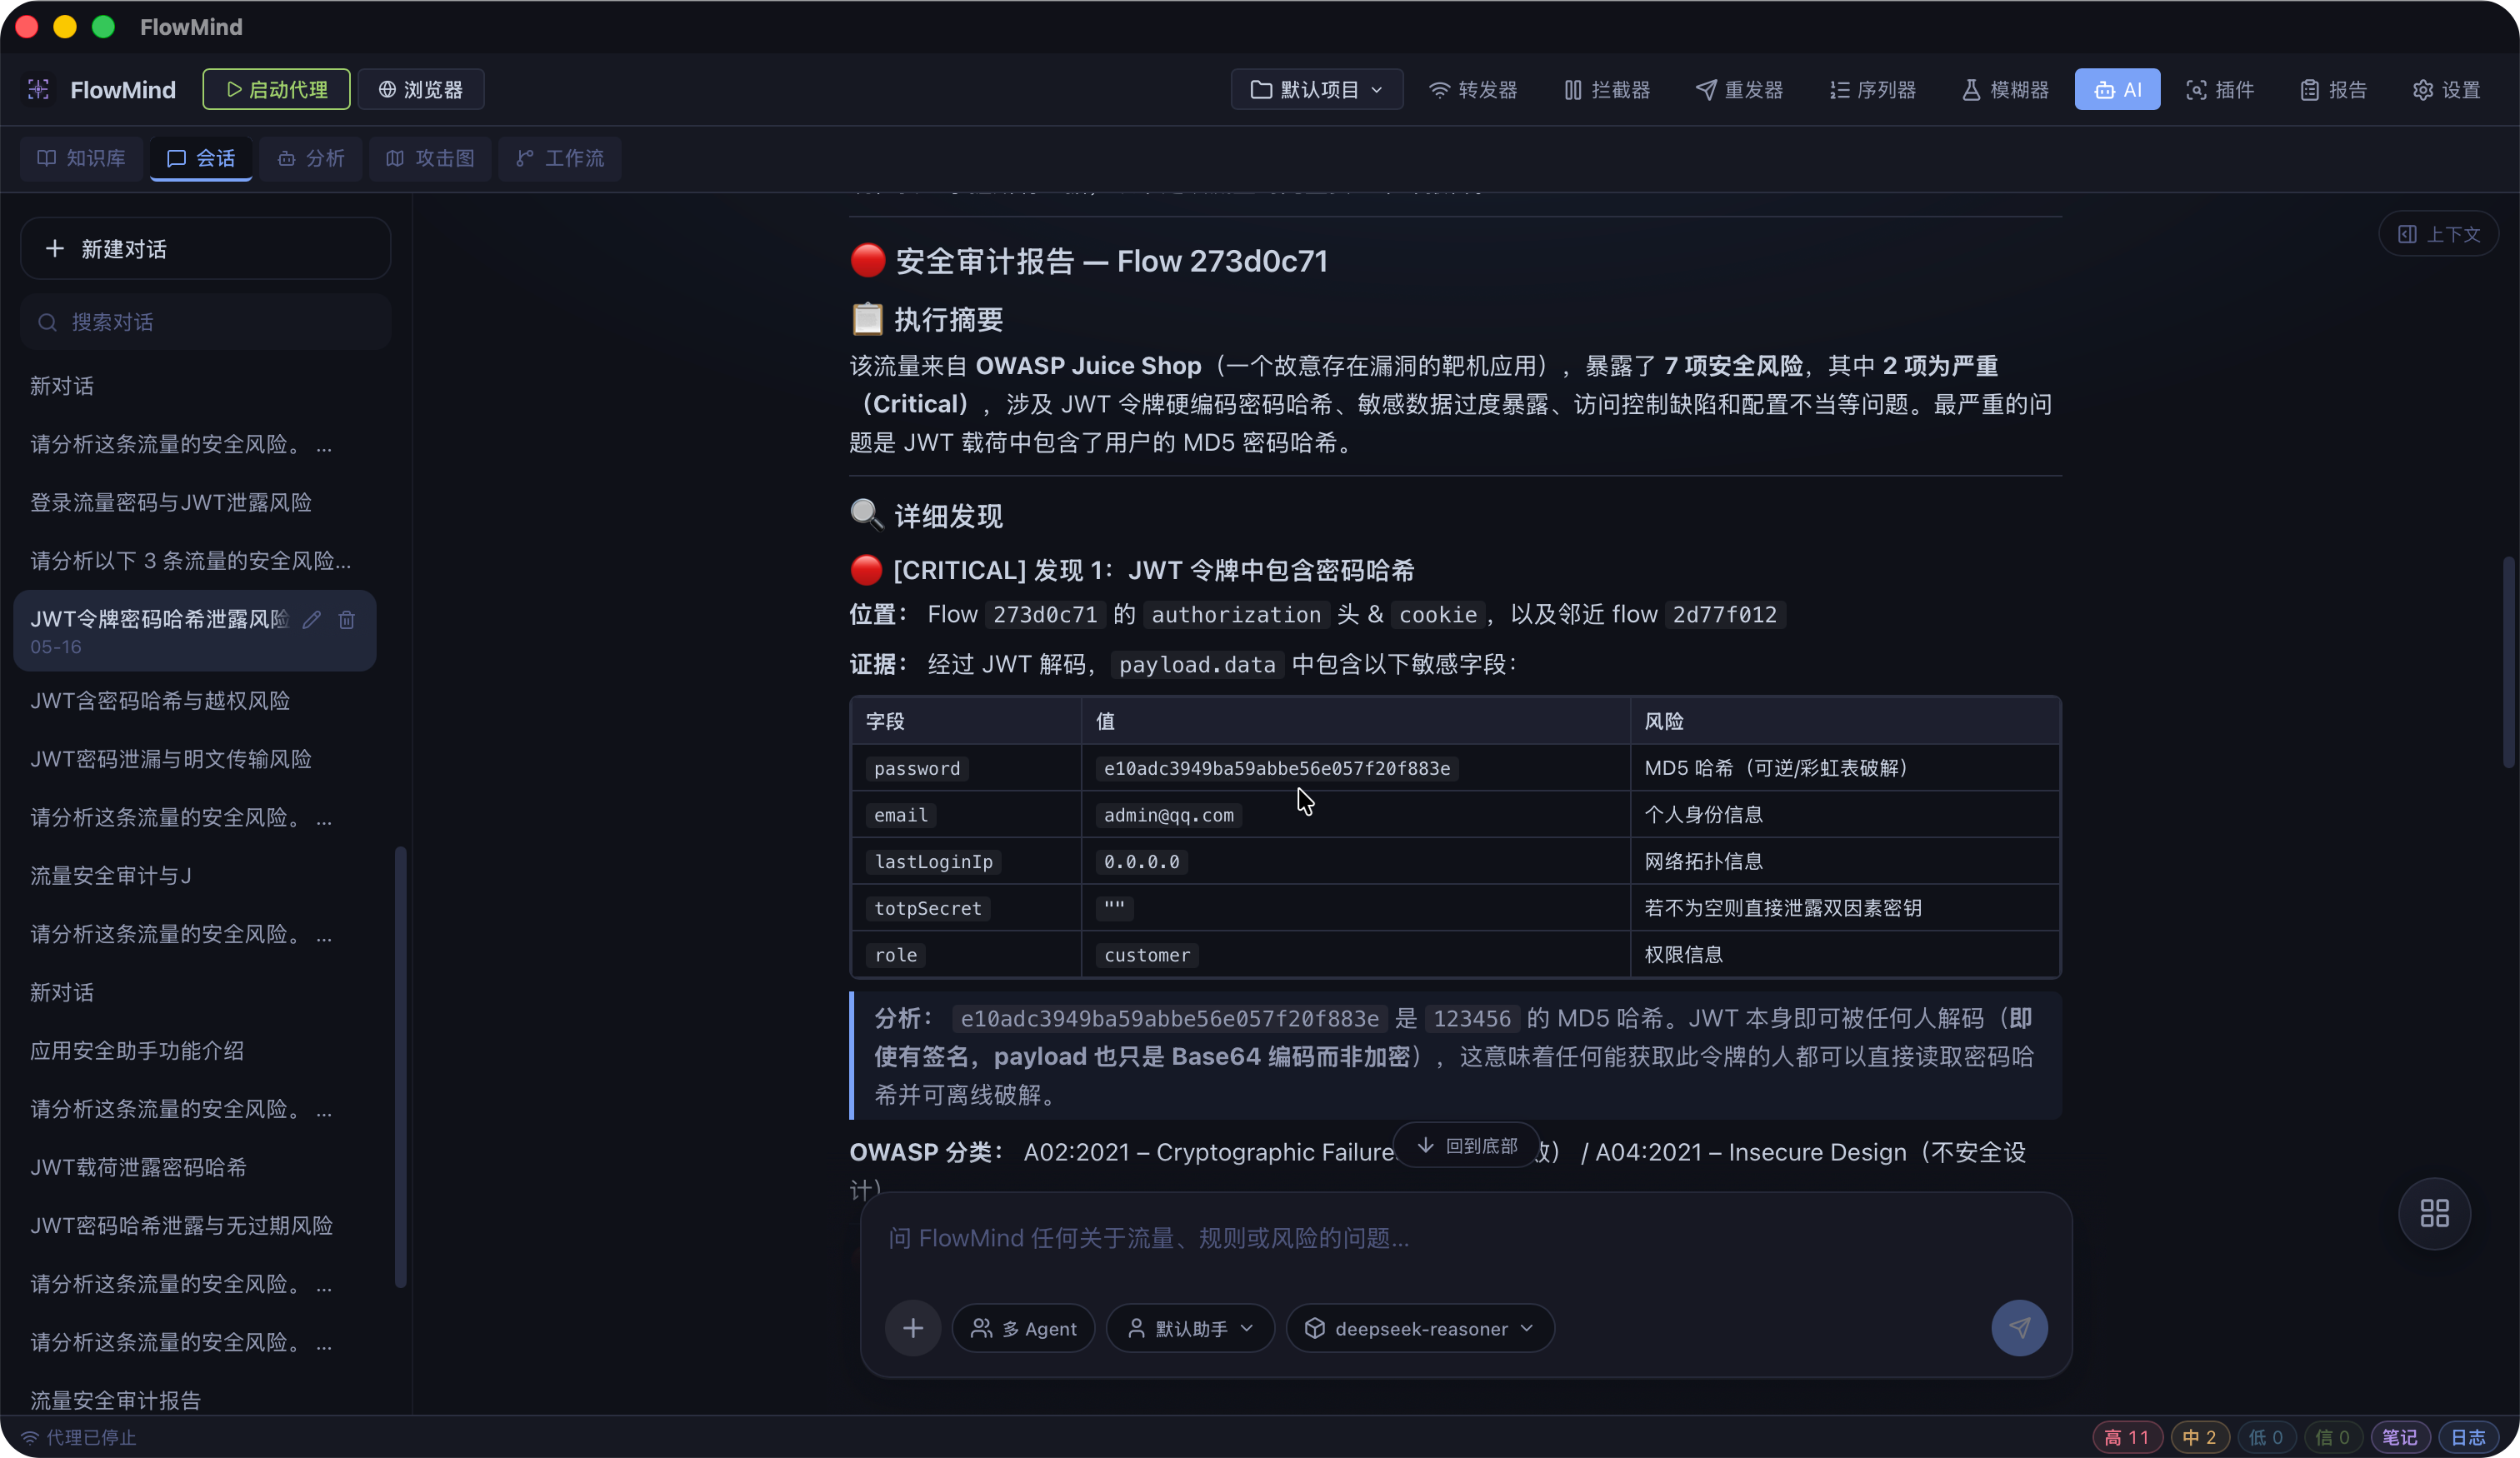The image size is (2520, 1458).
Task: Focus the 问 FlowMind chat input box
Action: pos(1466,1239)
